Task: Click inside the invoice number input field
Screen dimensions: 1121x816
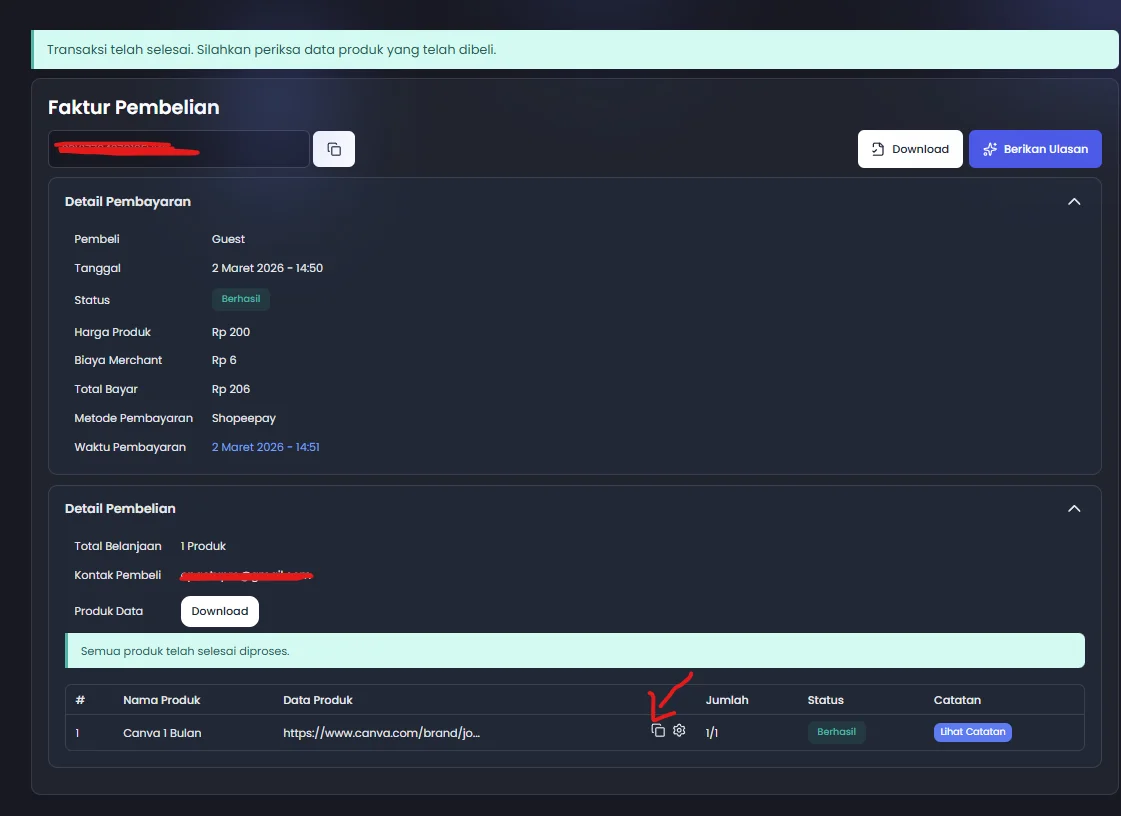Action: (x=178, y=148)
